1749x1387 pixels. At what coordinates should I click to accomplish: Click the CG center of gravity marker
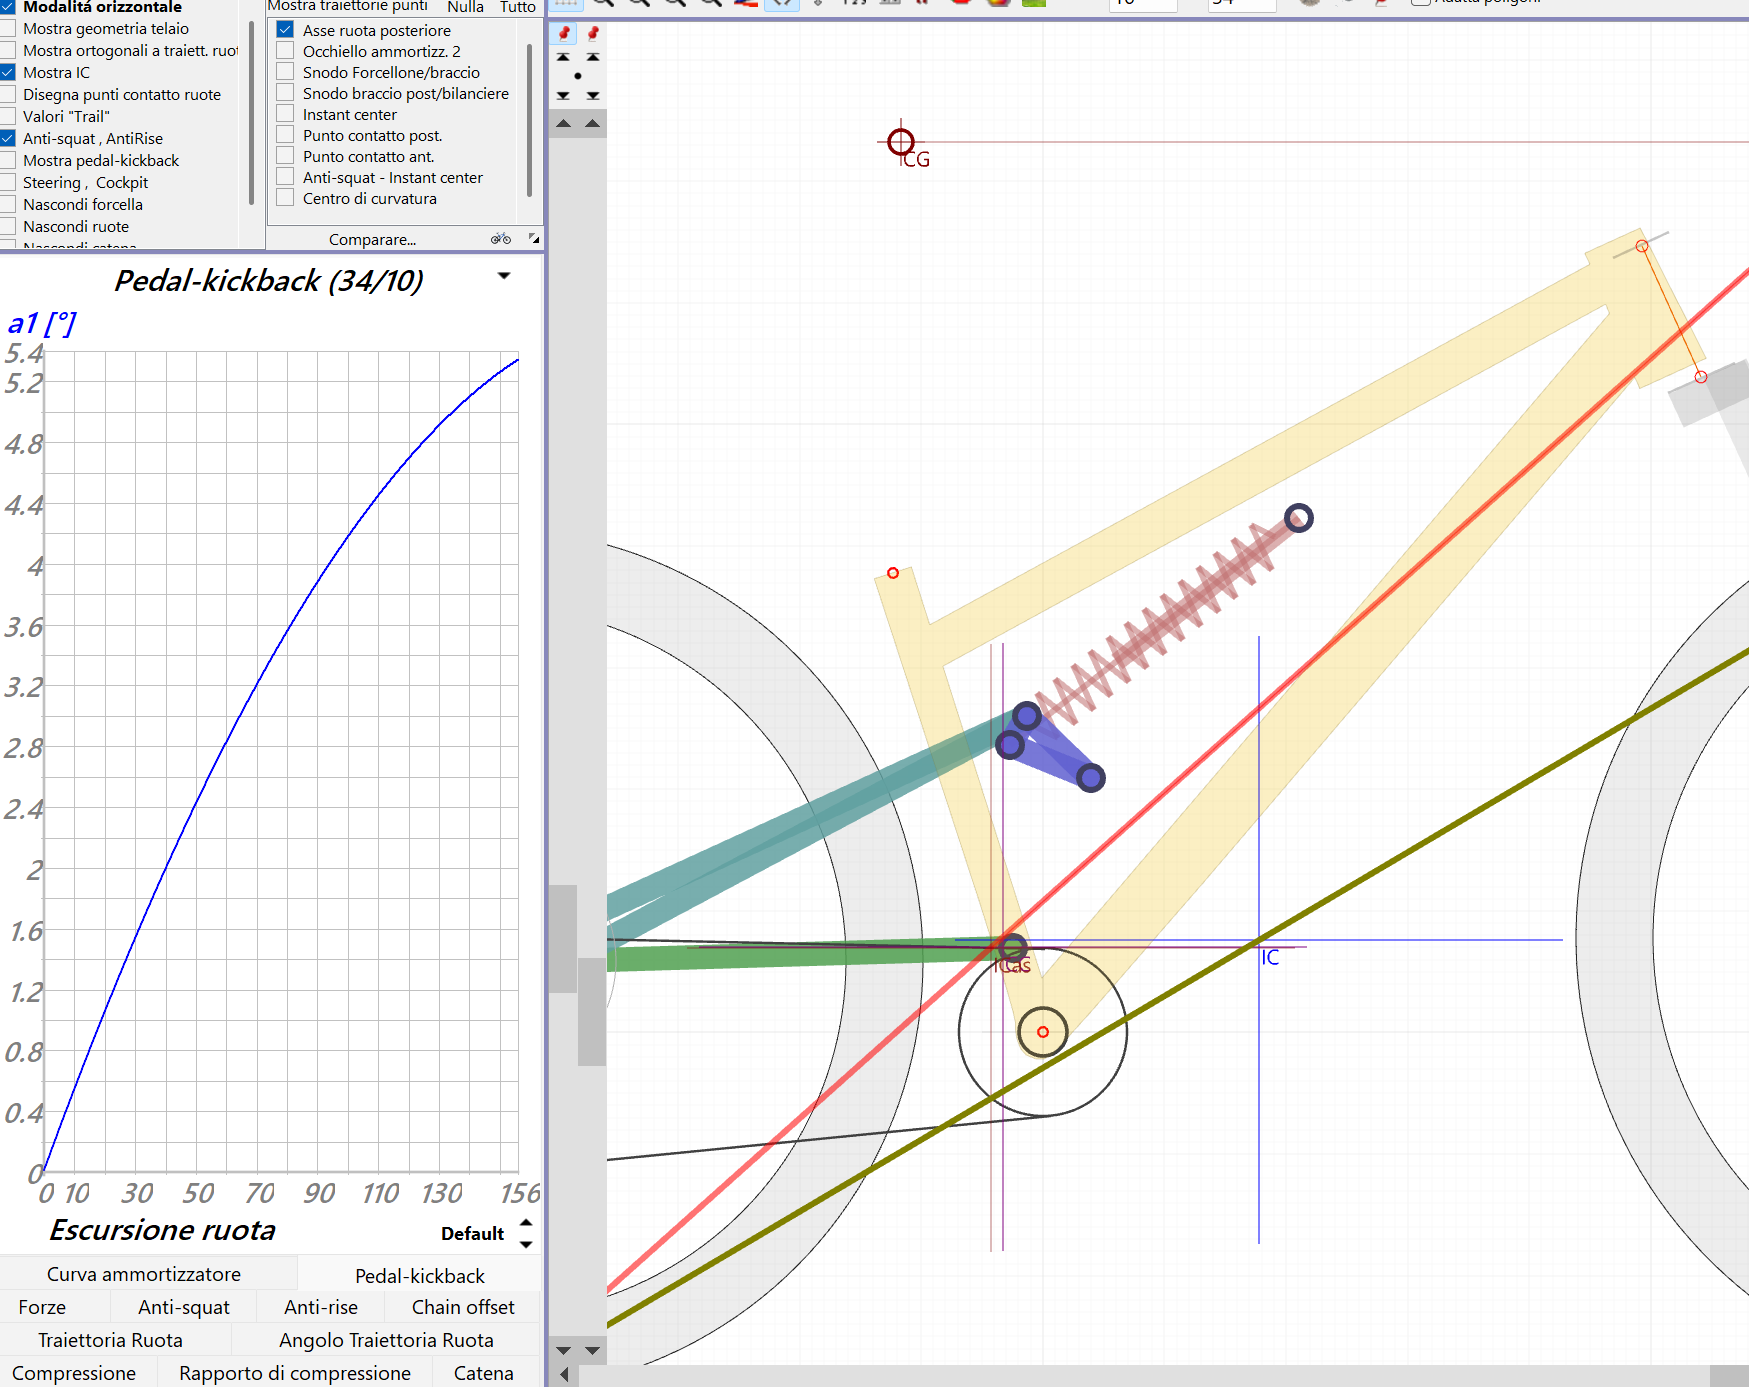coord(901,142)
